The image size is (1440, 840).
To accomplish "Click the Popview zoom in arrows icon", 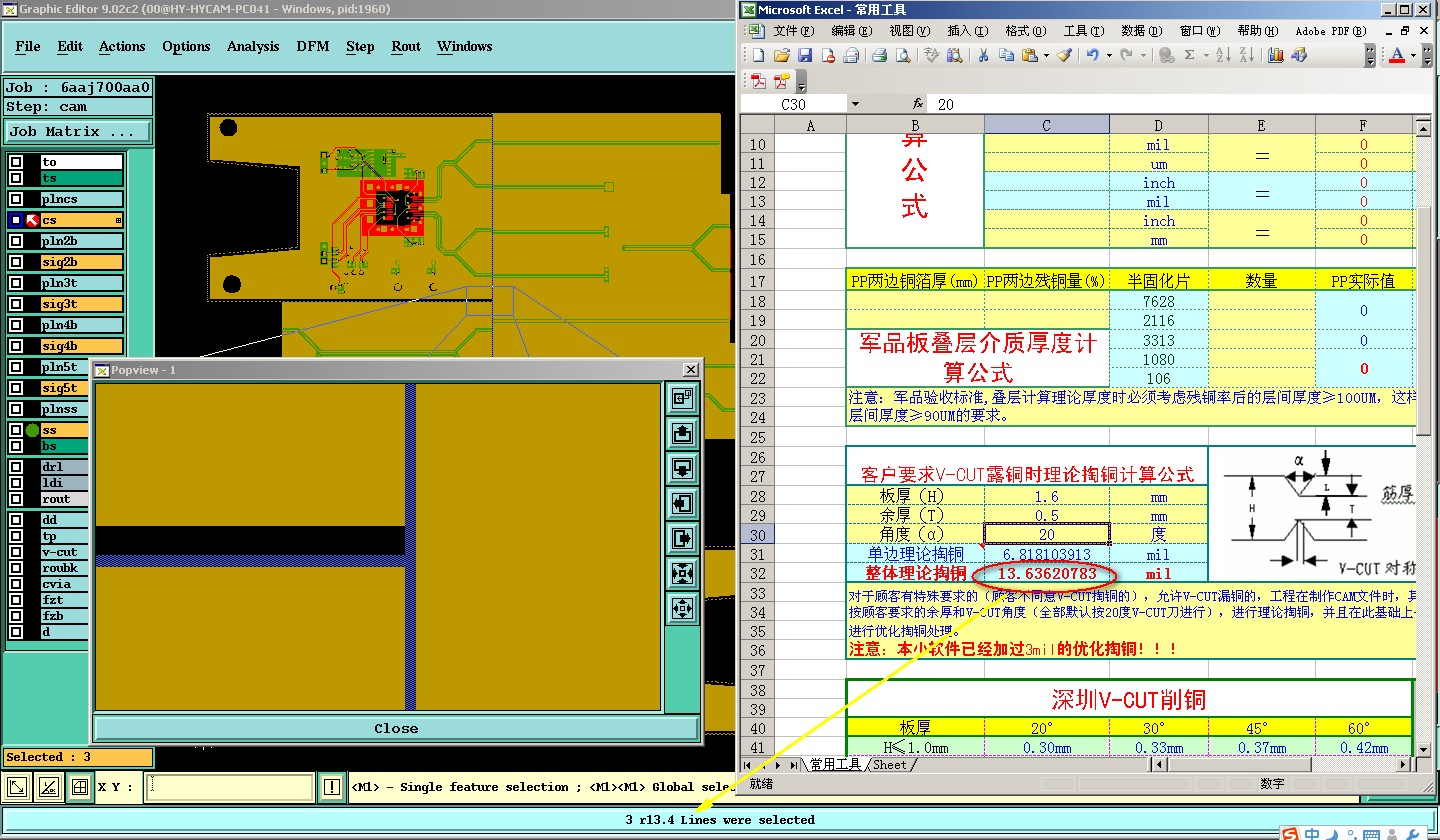I will tap(683, 573).
